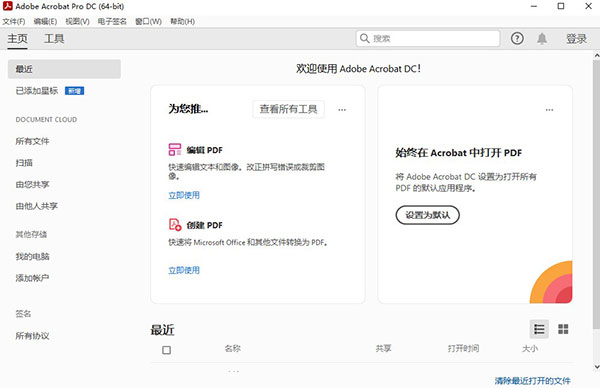This screenshot has height=388, width=600.
Task: Click the 登录 sign-in button
Action: point(576,39)
